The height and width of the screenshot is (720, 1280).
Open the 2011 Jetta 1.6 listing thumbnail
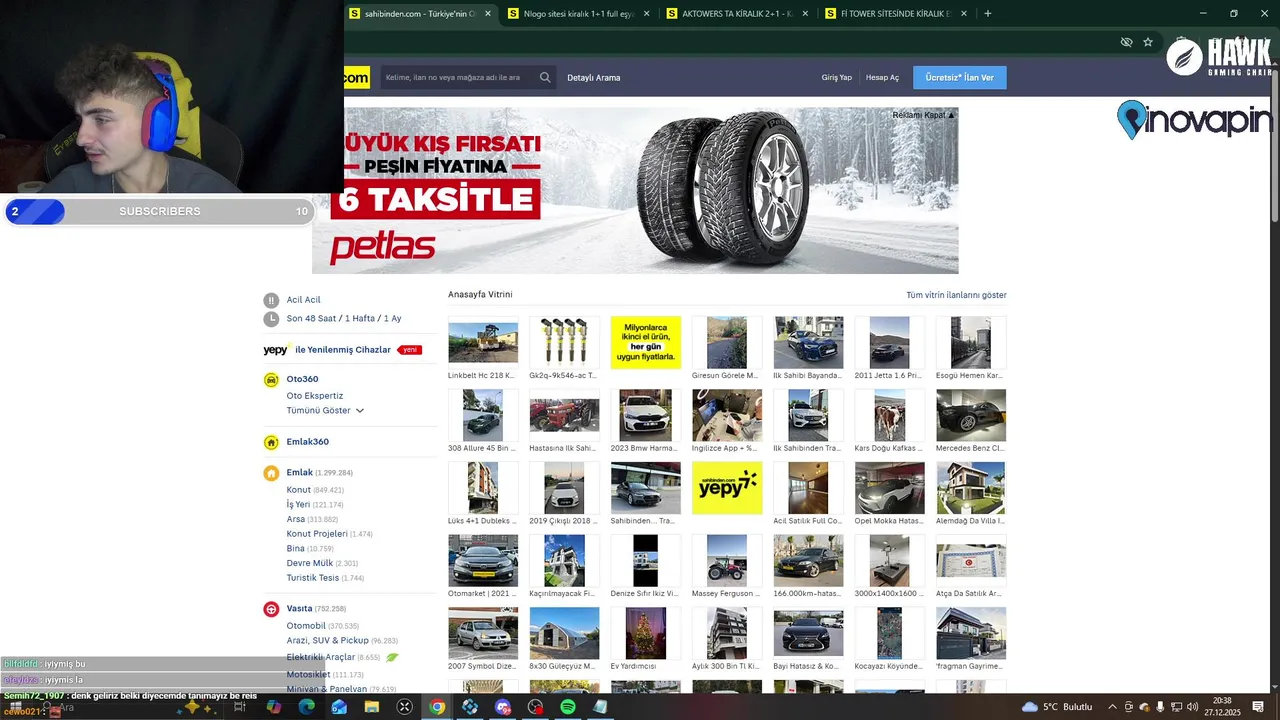tap(889, 343)
